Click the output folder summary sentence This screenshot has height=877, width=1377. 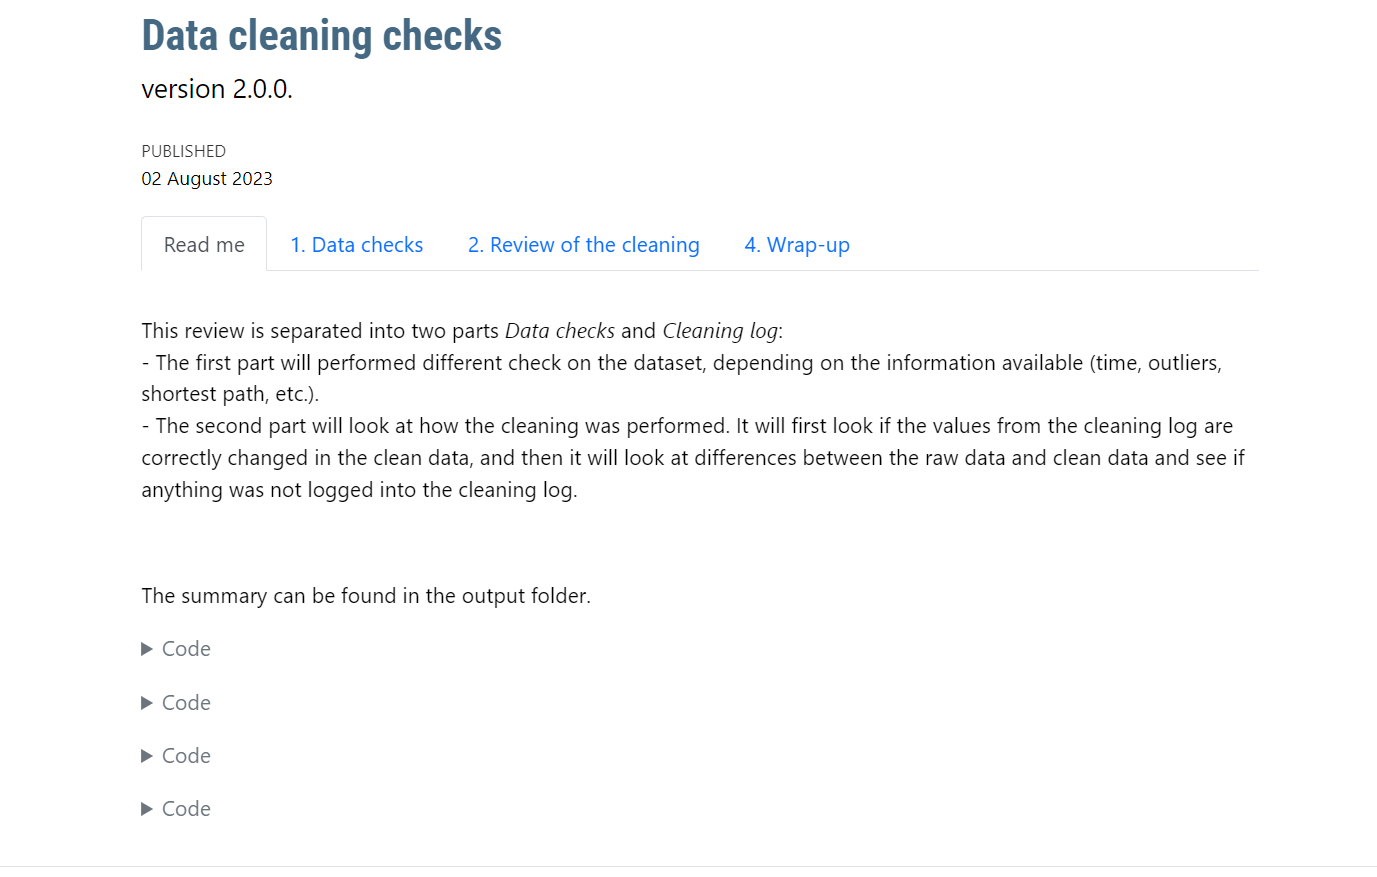point(366,596)
